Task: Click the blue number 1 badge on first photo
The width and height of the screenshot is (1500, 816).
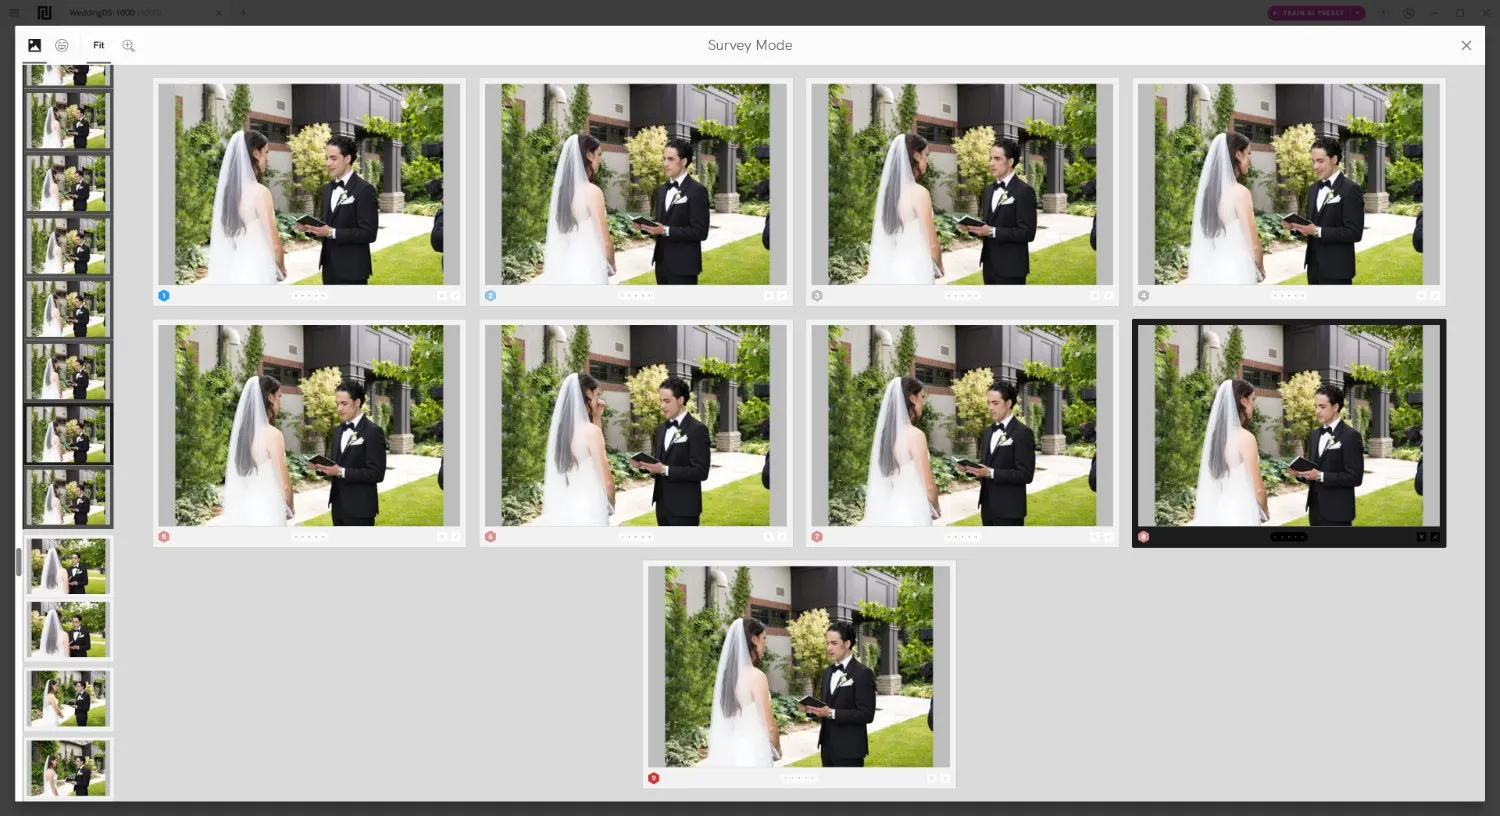Action: [x=164, y=296]
